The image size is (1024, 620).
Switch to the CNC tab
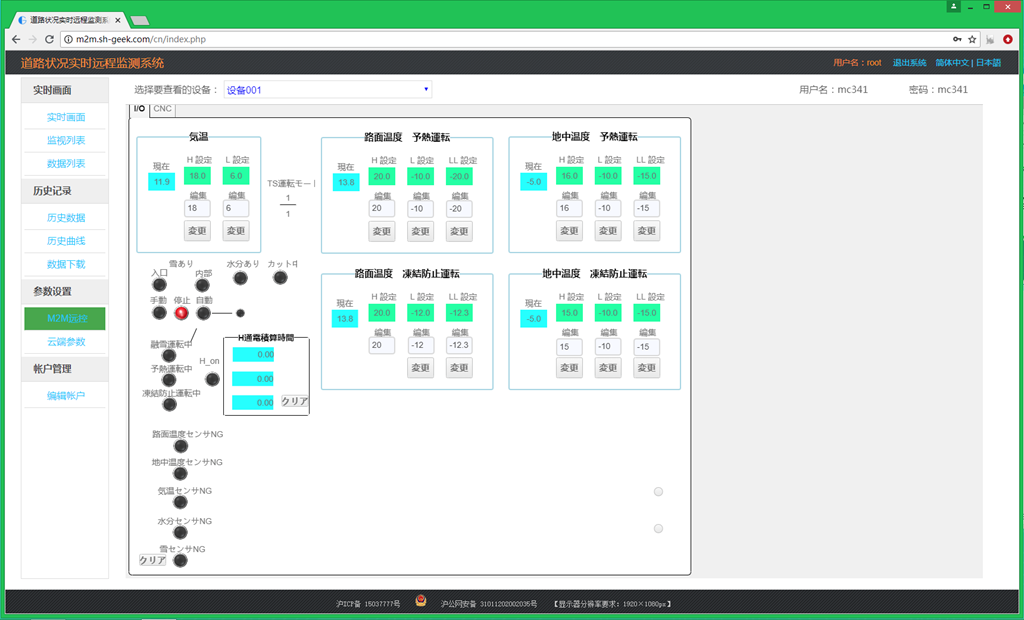pos(163,109)
